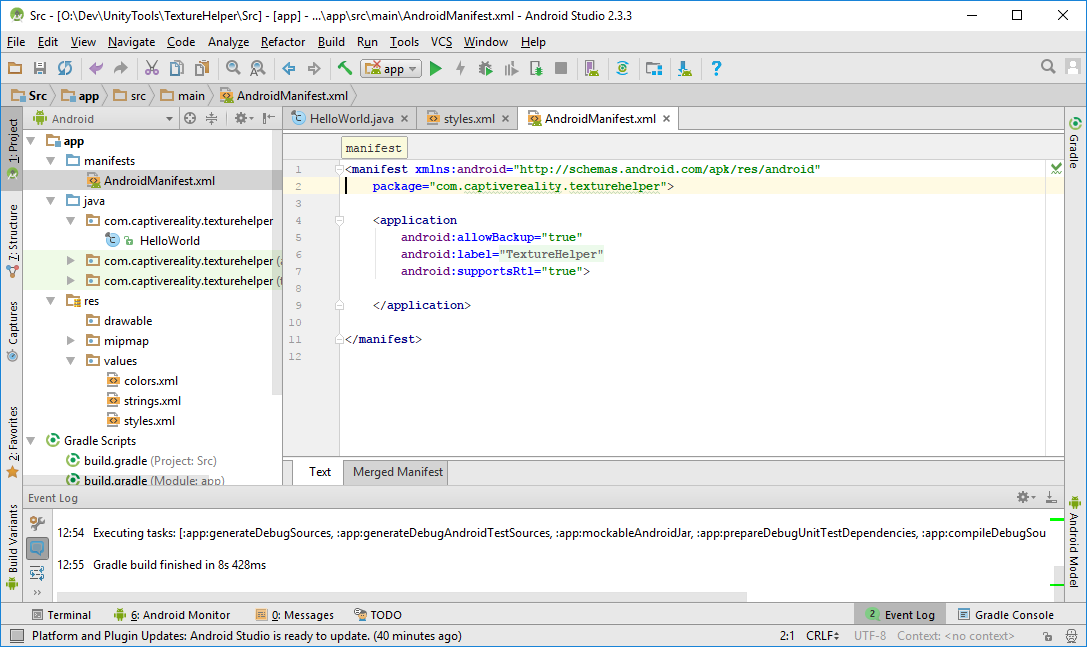
Task: Open the Project Structure icon
Action: pos(654,68)
